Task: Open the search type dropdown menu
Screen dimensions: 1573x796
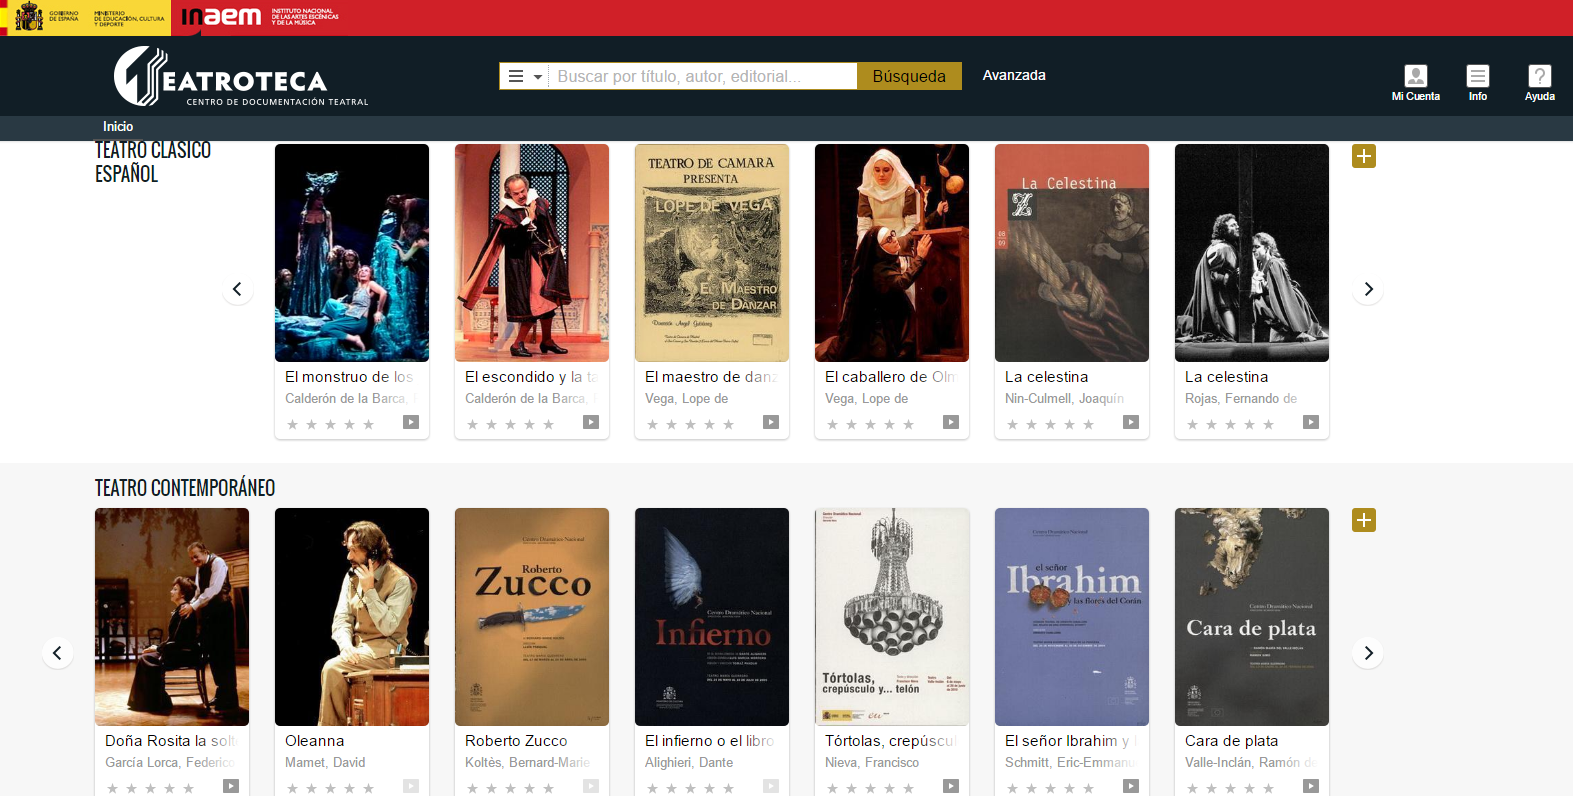Action: click(524, 76)
